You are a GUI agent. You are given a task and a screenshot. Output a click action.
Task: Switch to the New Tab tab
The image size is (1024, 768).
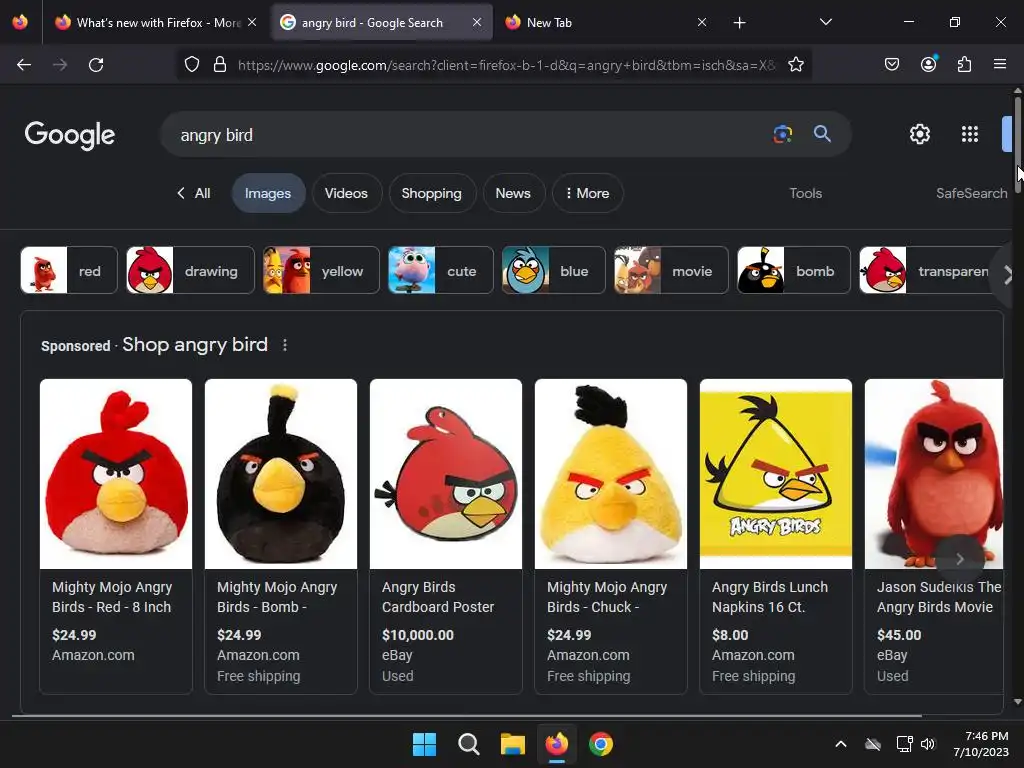pyautogui.click(x=605, y=23)
